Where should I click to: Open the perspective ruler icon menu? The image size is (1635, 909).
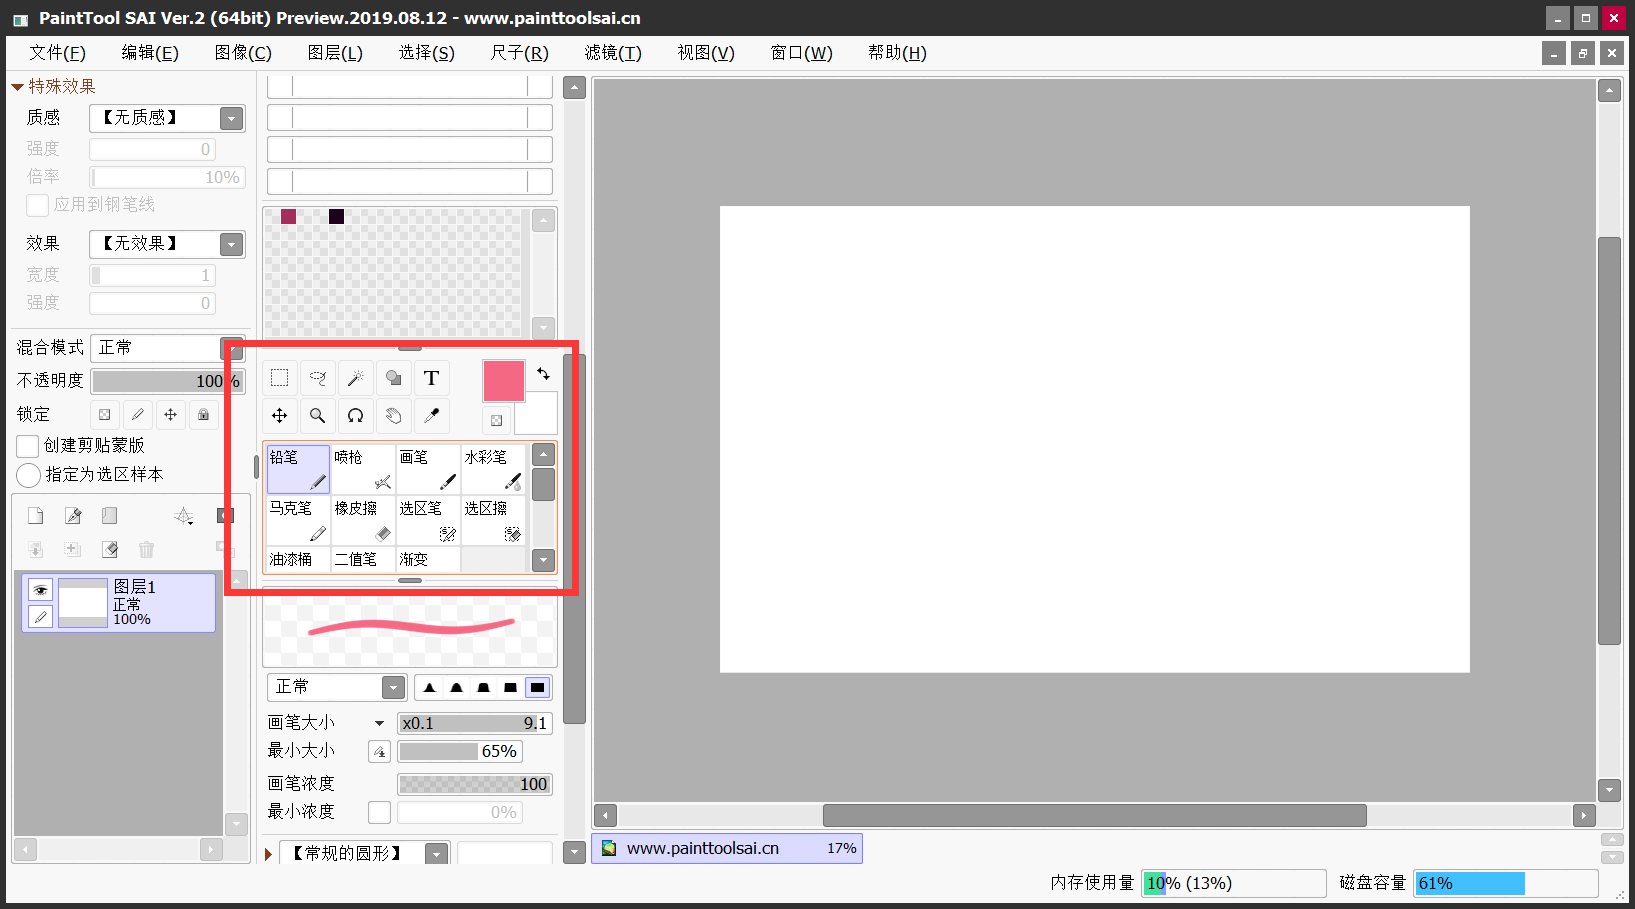pos(184,516)
